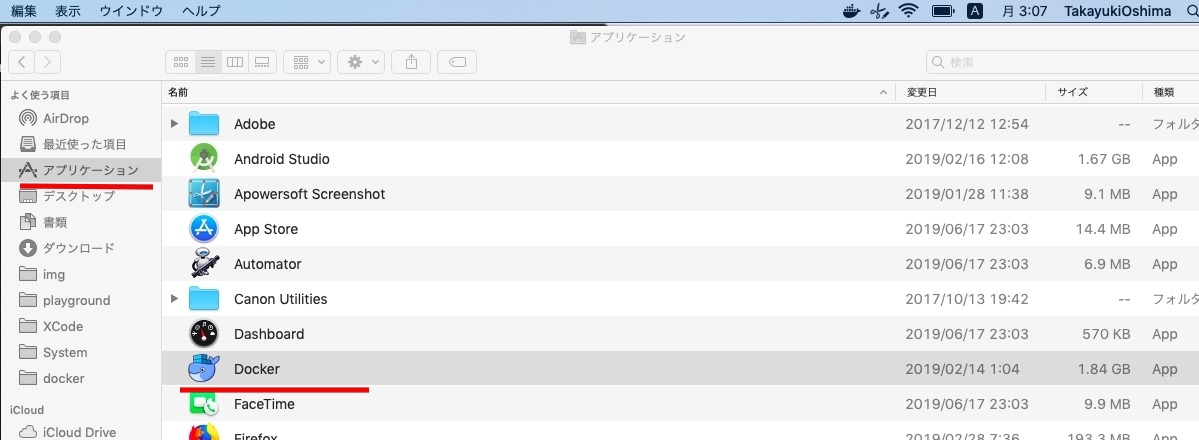The height and width of the screenshot is (440, 1199).
Task: Open the 表示 menu
Action: (69, 11)
